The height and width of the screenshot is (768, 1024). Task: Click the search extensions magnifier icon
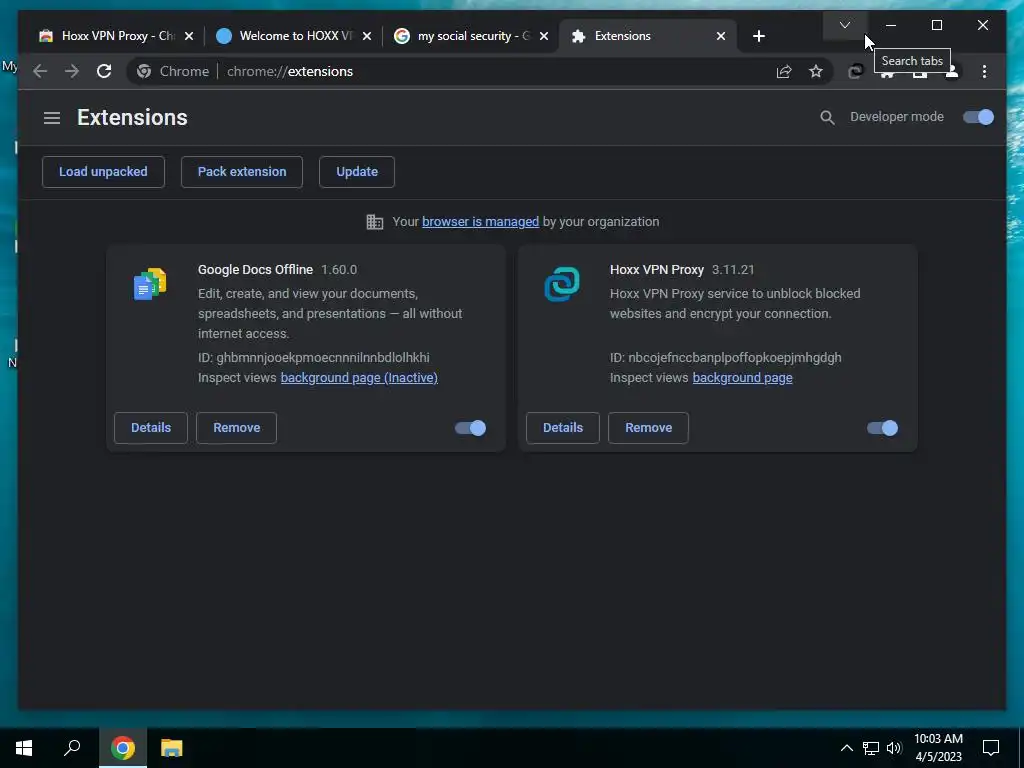(827, 118)
